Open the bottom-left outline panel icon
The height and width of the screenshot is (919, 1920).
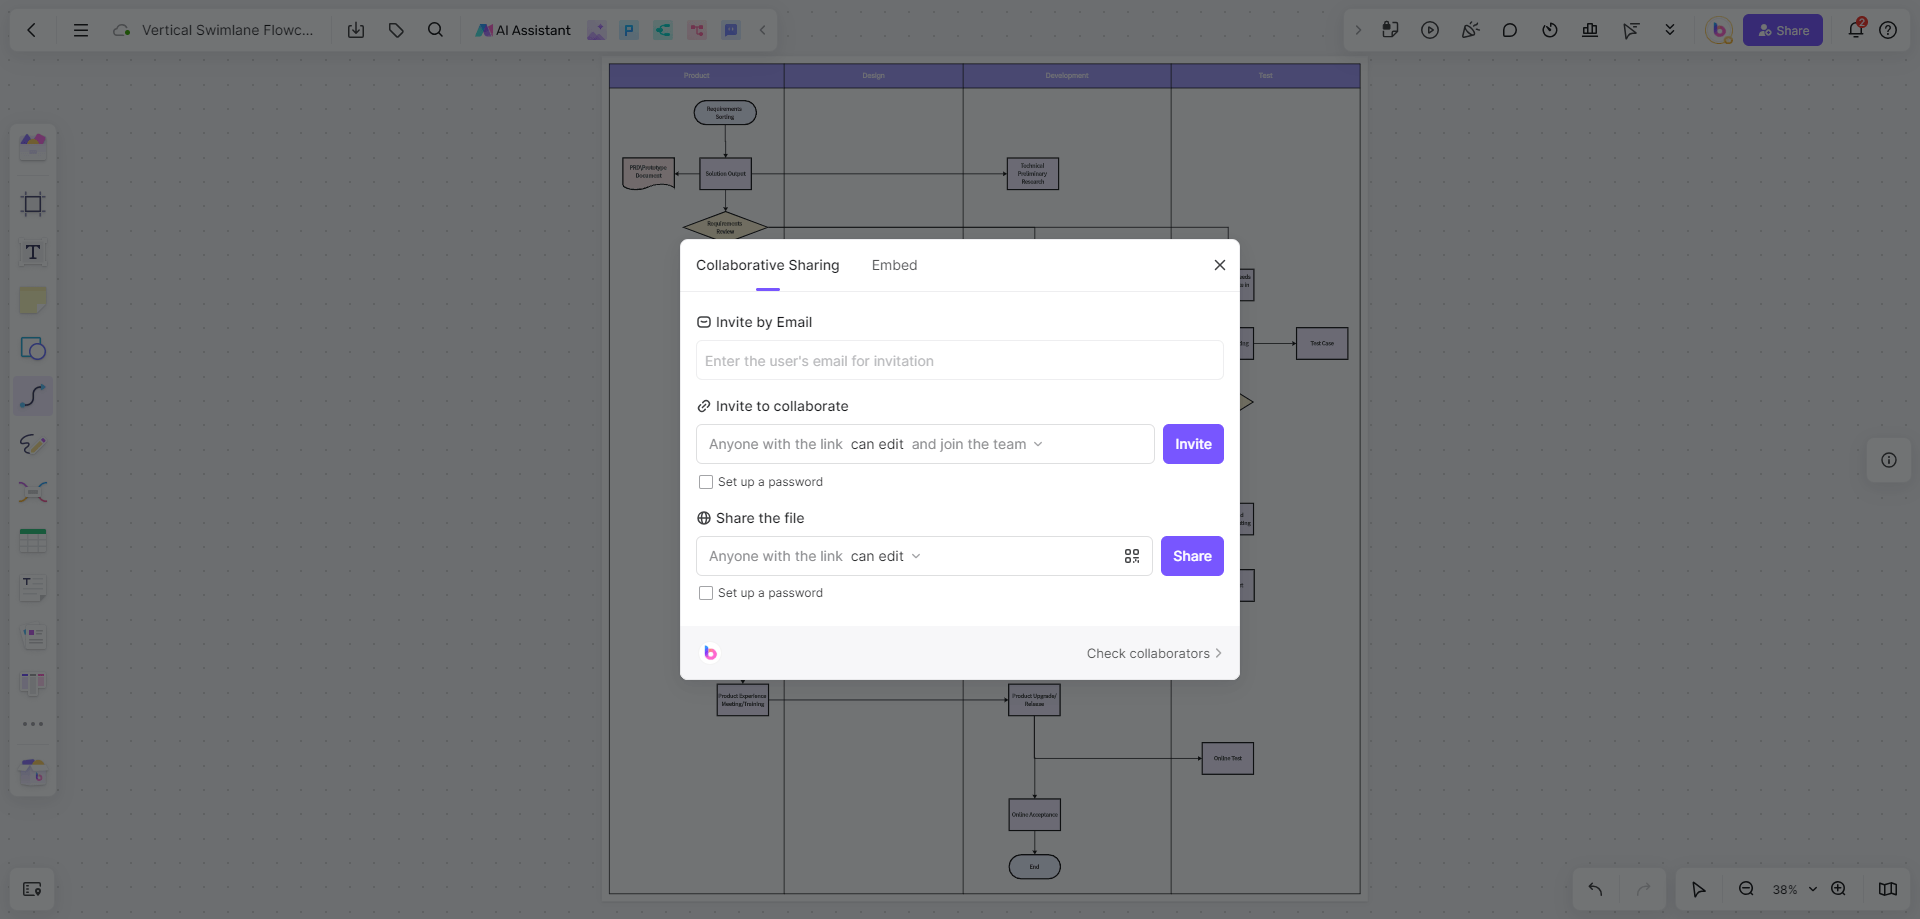(x=32, y=889)
